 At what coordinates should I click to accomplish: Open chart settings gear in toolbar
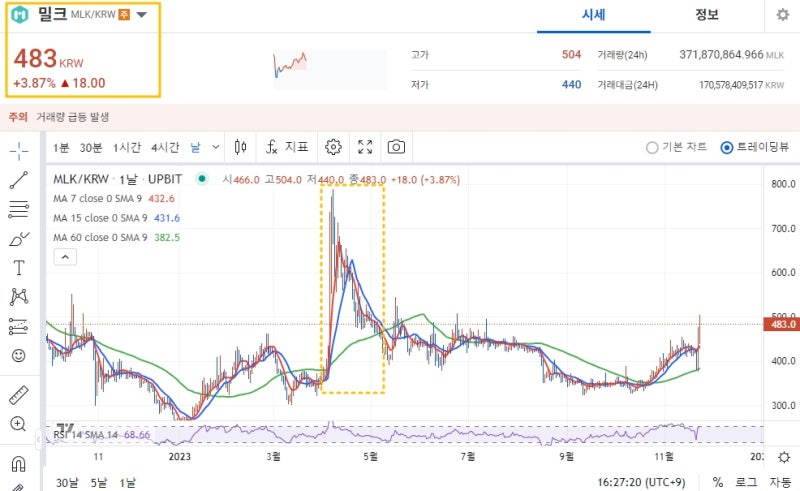pyautogui.click(x=333, y=147)
